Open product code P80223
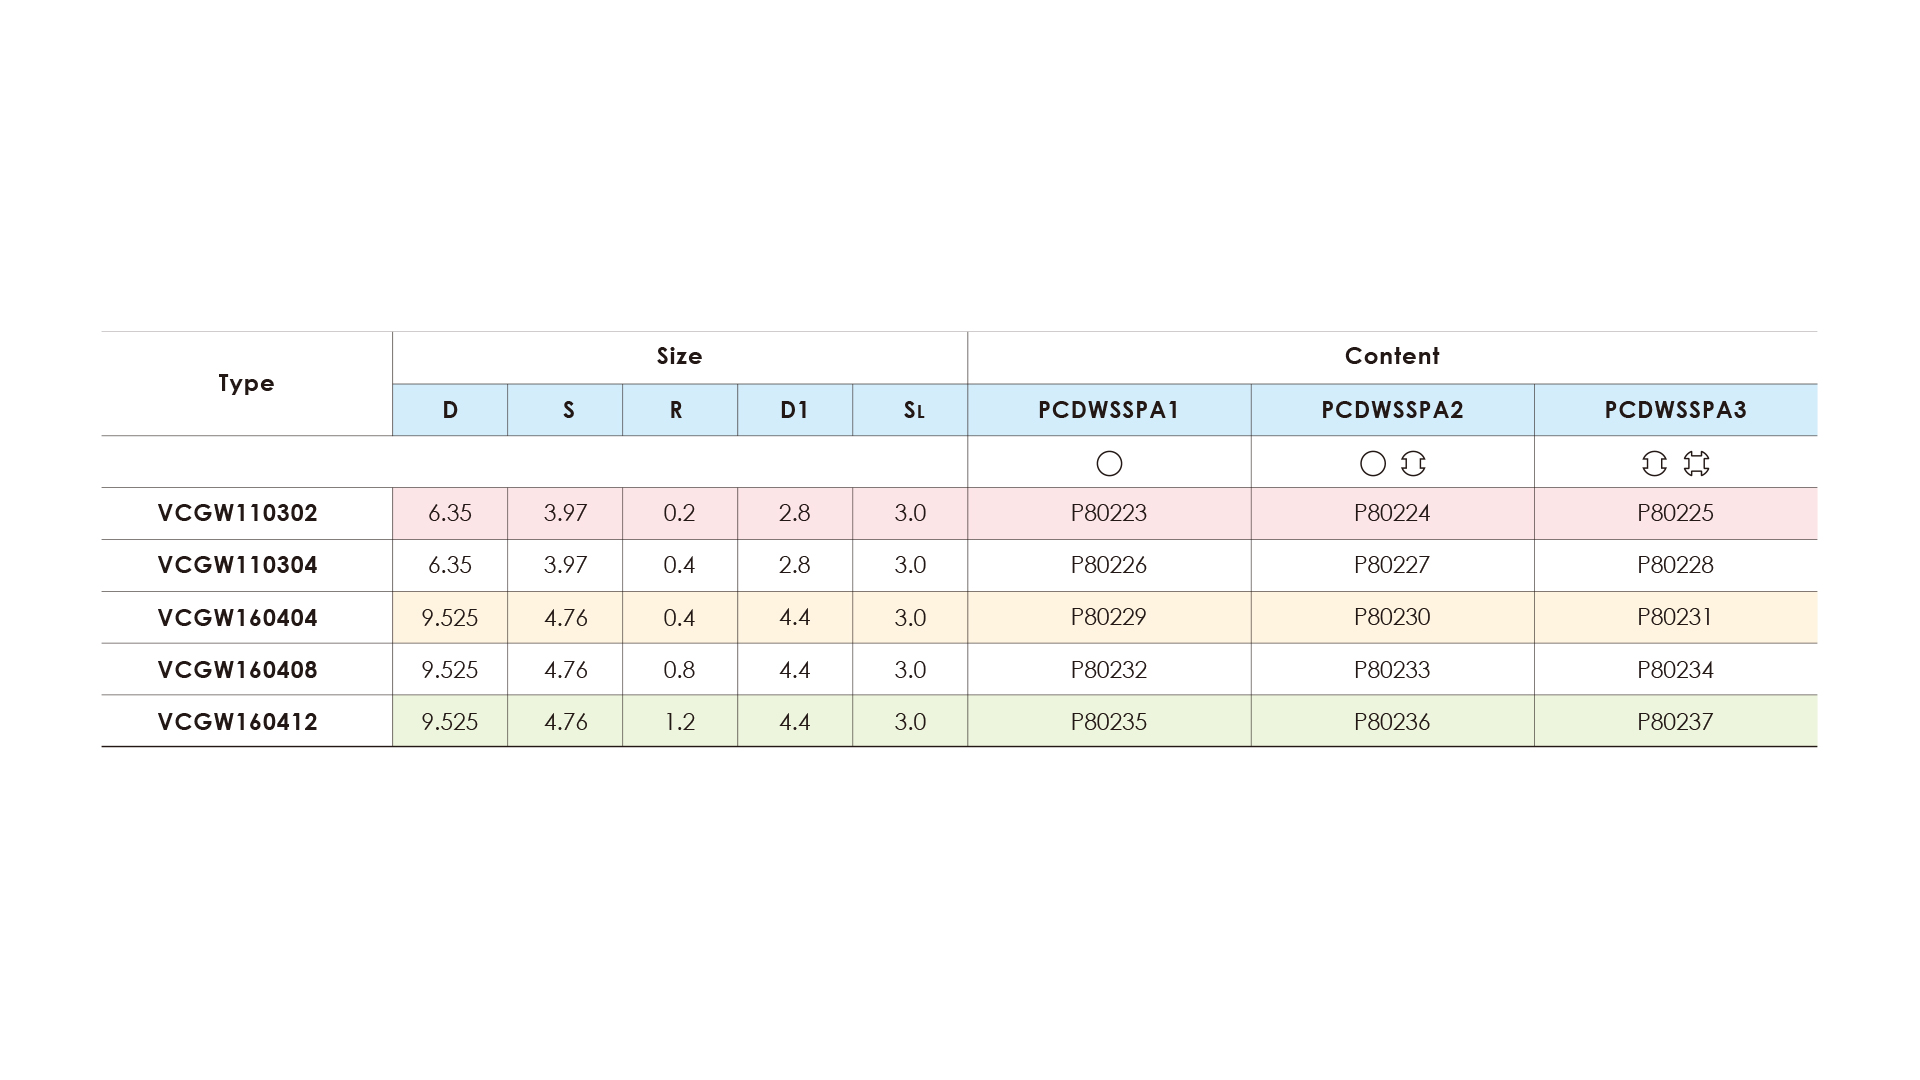 pyautogui.click(x=1108, y=513)
